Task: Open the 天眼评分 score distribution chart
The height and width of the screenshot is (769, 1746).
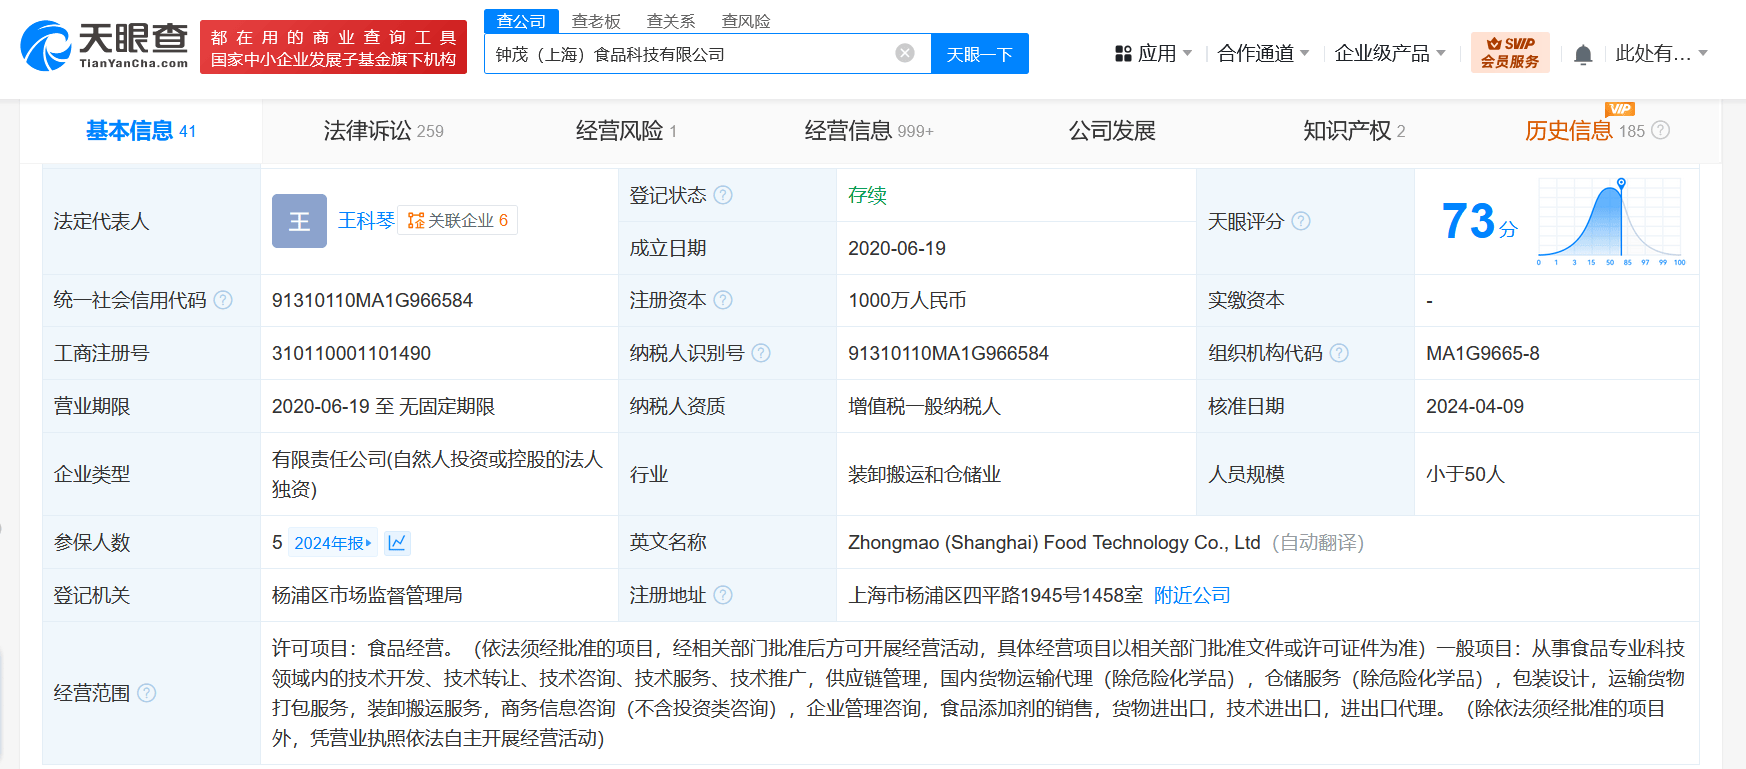Action: pos(1610,221)
